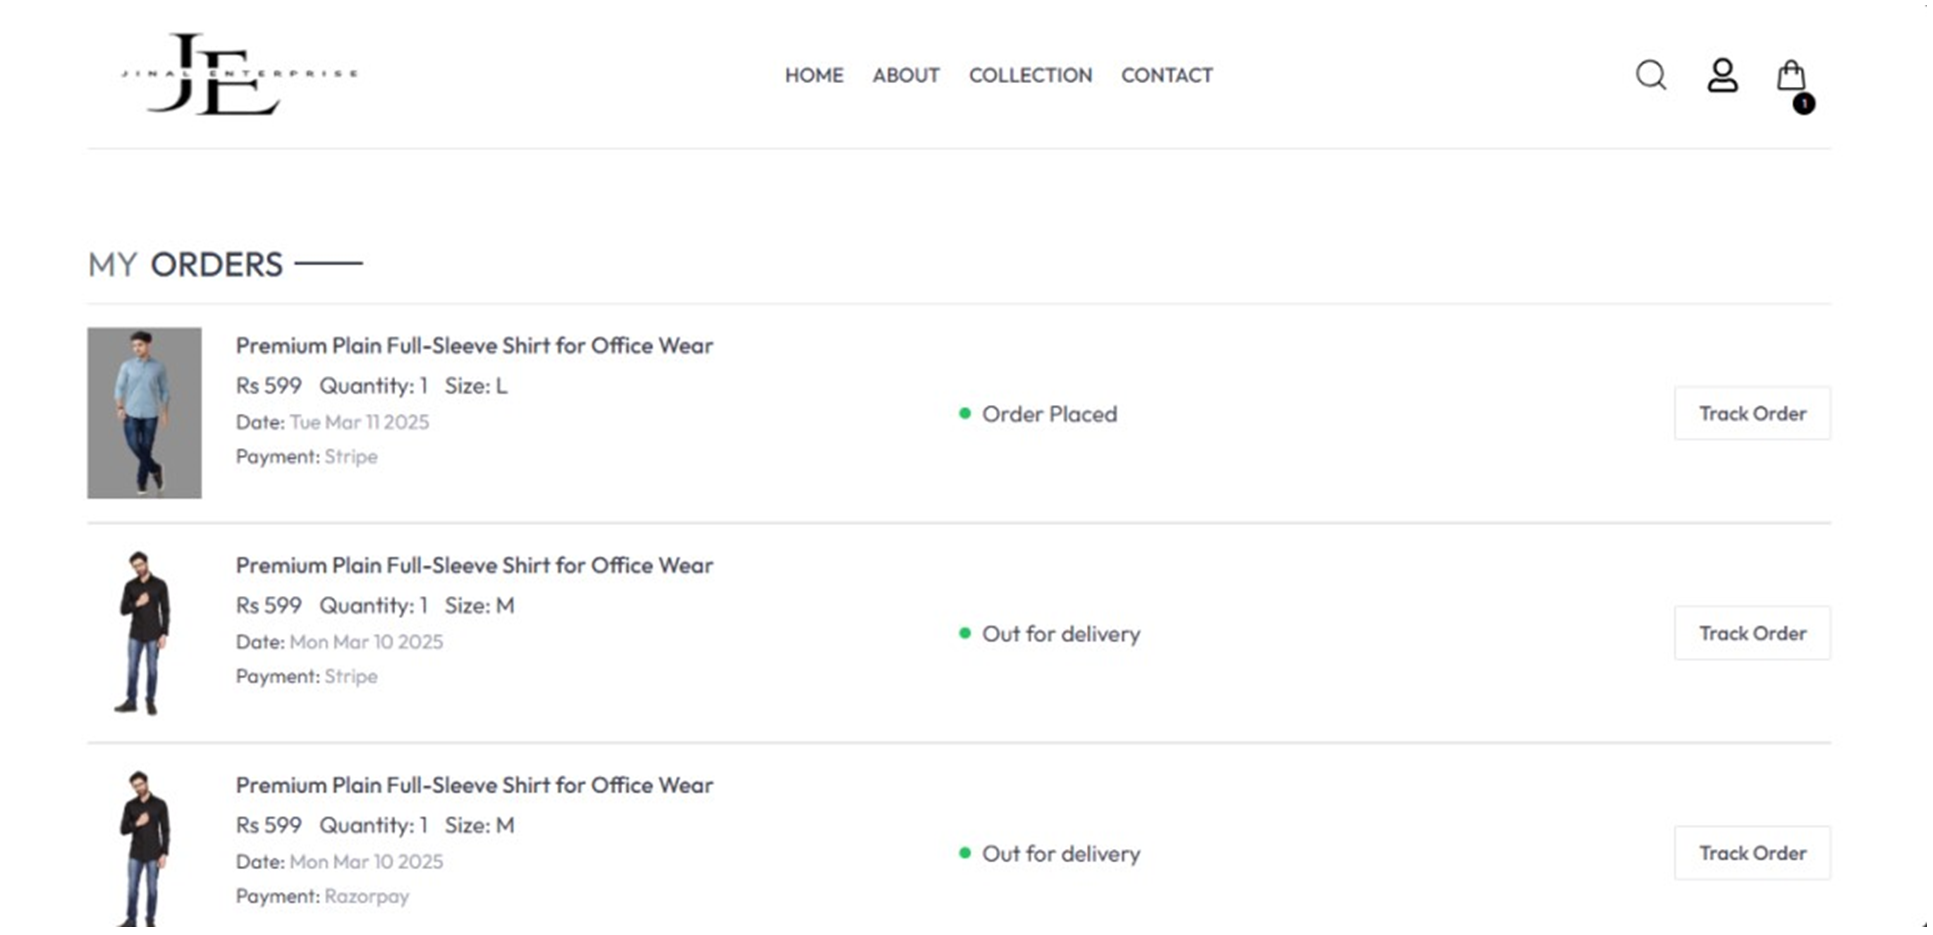Click the JE Jinal Enterprise logo
This screenshot has width=1933, height=935.
click(239, 74)
